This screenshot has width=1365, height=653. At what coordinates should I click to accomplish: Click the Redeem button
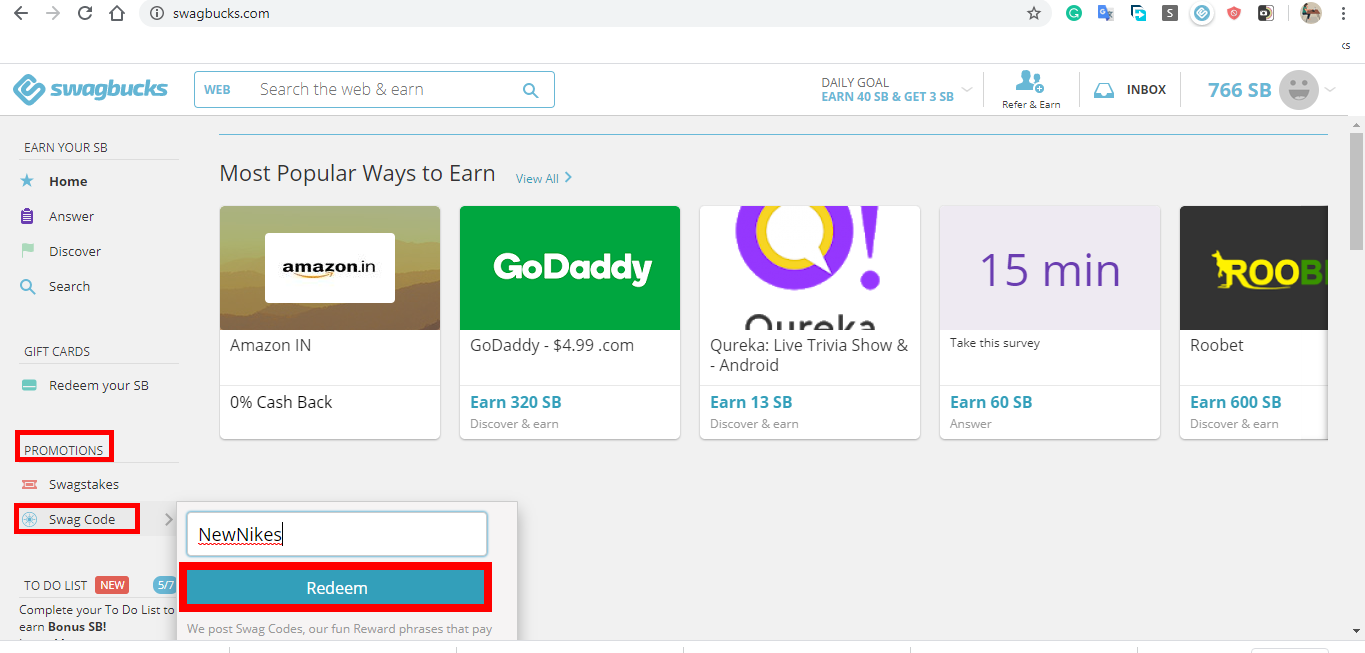336,588
